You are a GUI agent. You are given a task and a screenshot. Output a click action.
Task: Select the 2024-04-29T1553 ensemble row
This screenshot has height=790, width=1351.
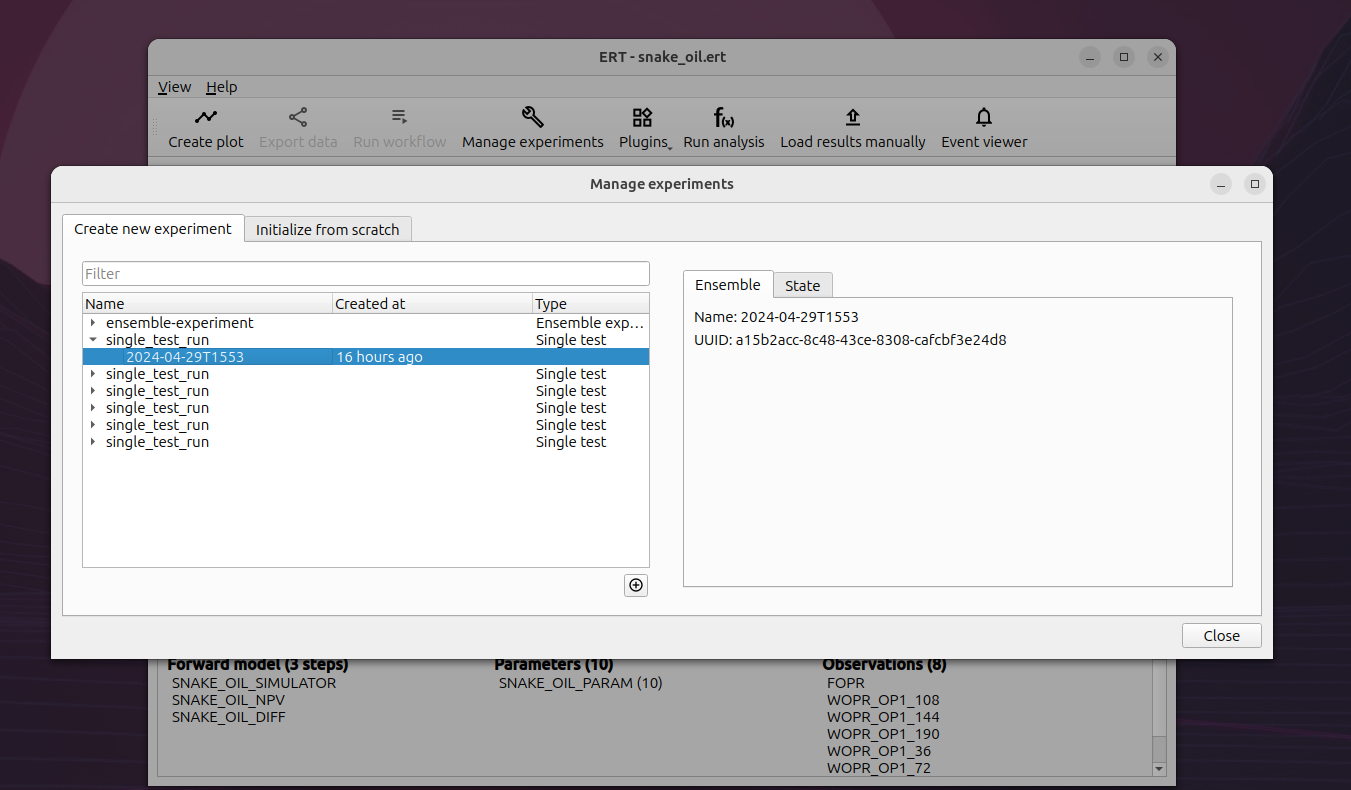pos(366,357)
